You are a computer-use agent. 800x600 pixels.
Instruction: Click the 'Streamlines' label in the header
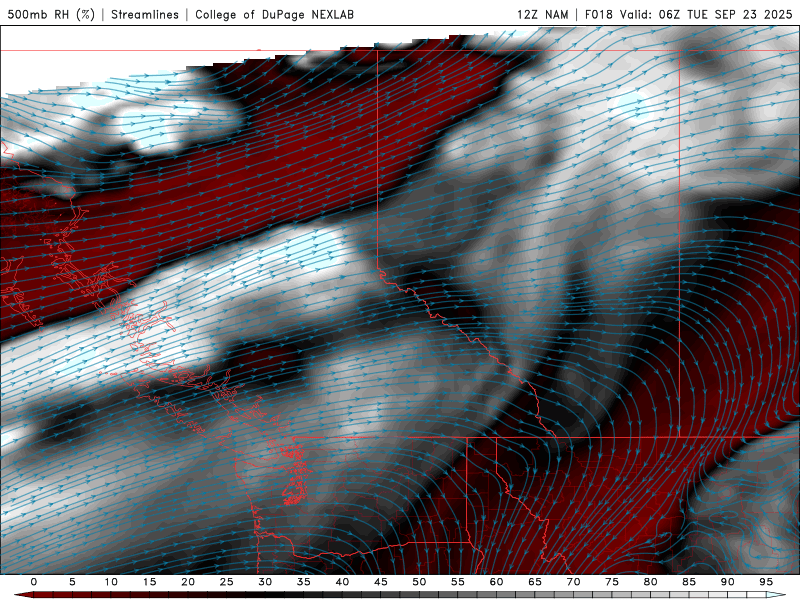[x=145, y=14]
